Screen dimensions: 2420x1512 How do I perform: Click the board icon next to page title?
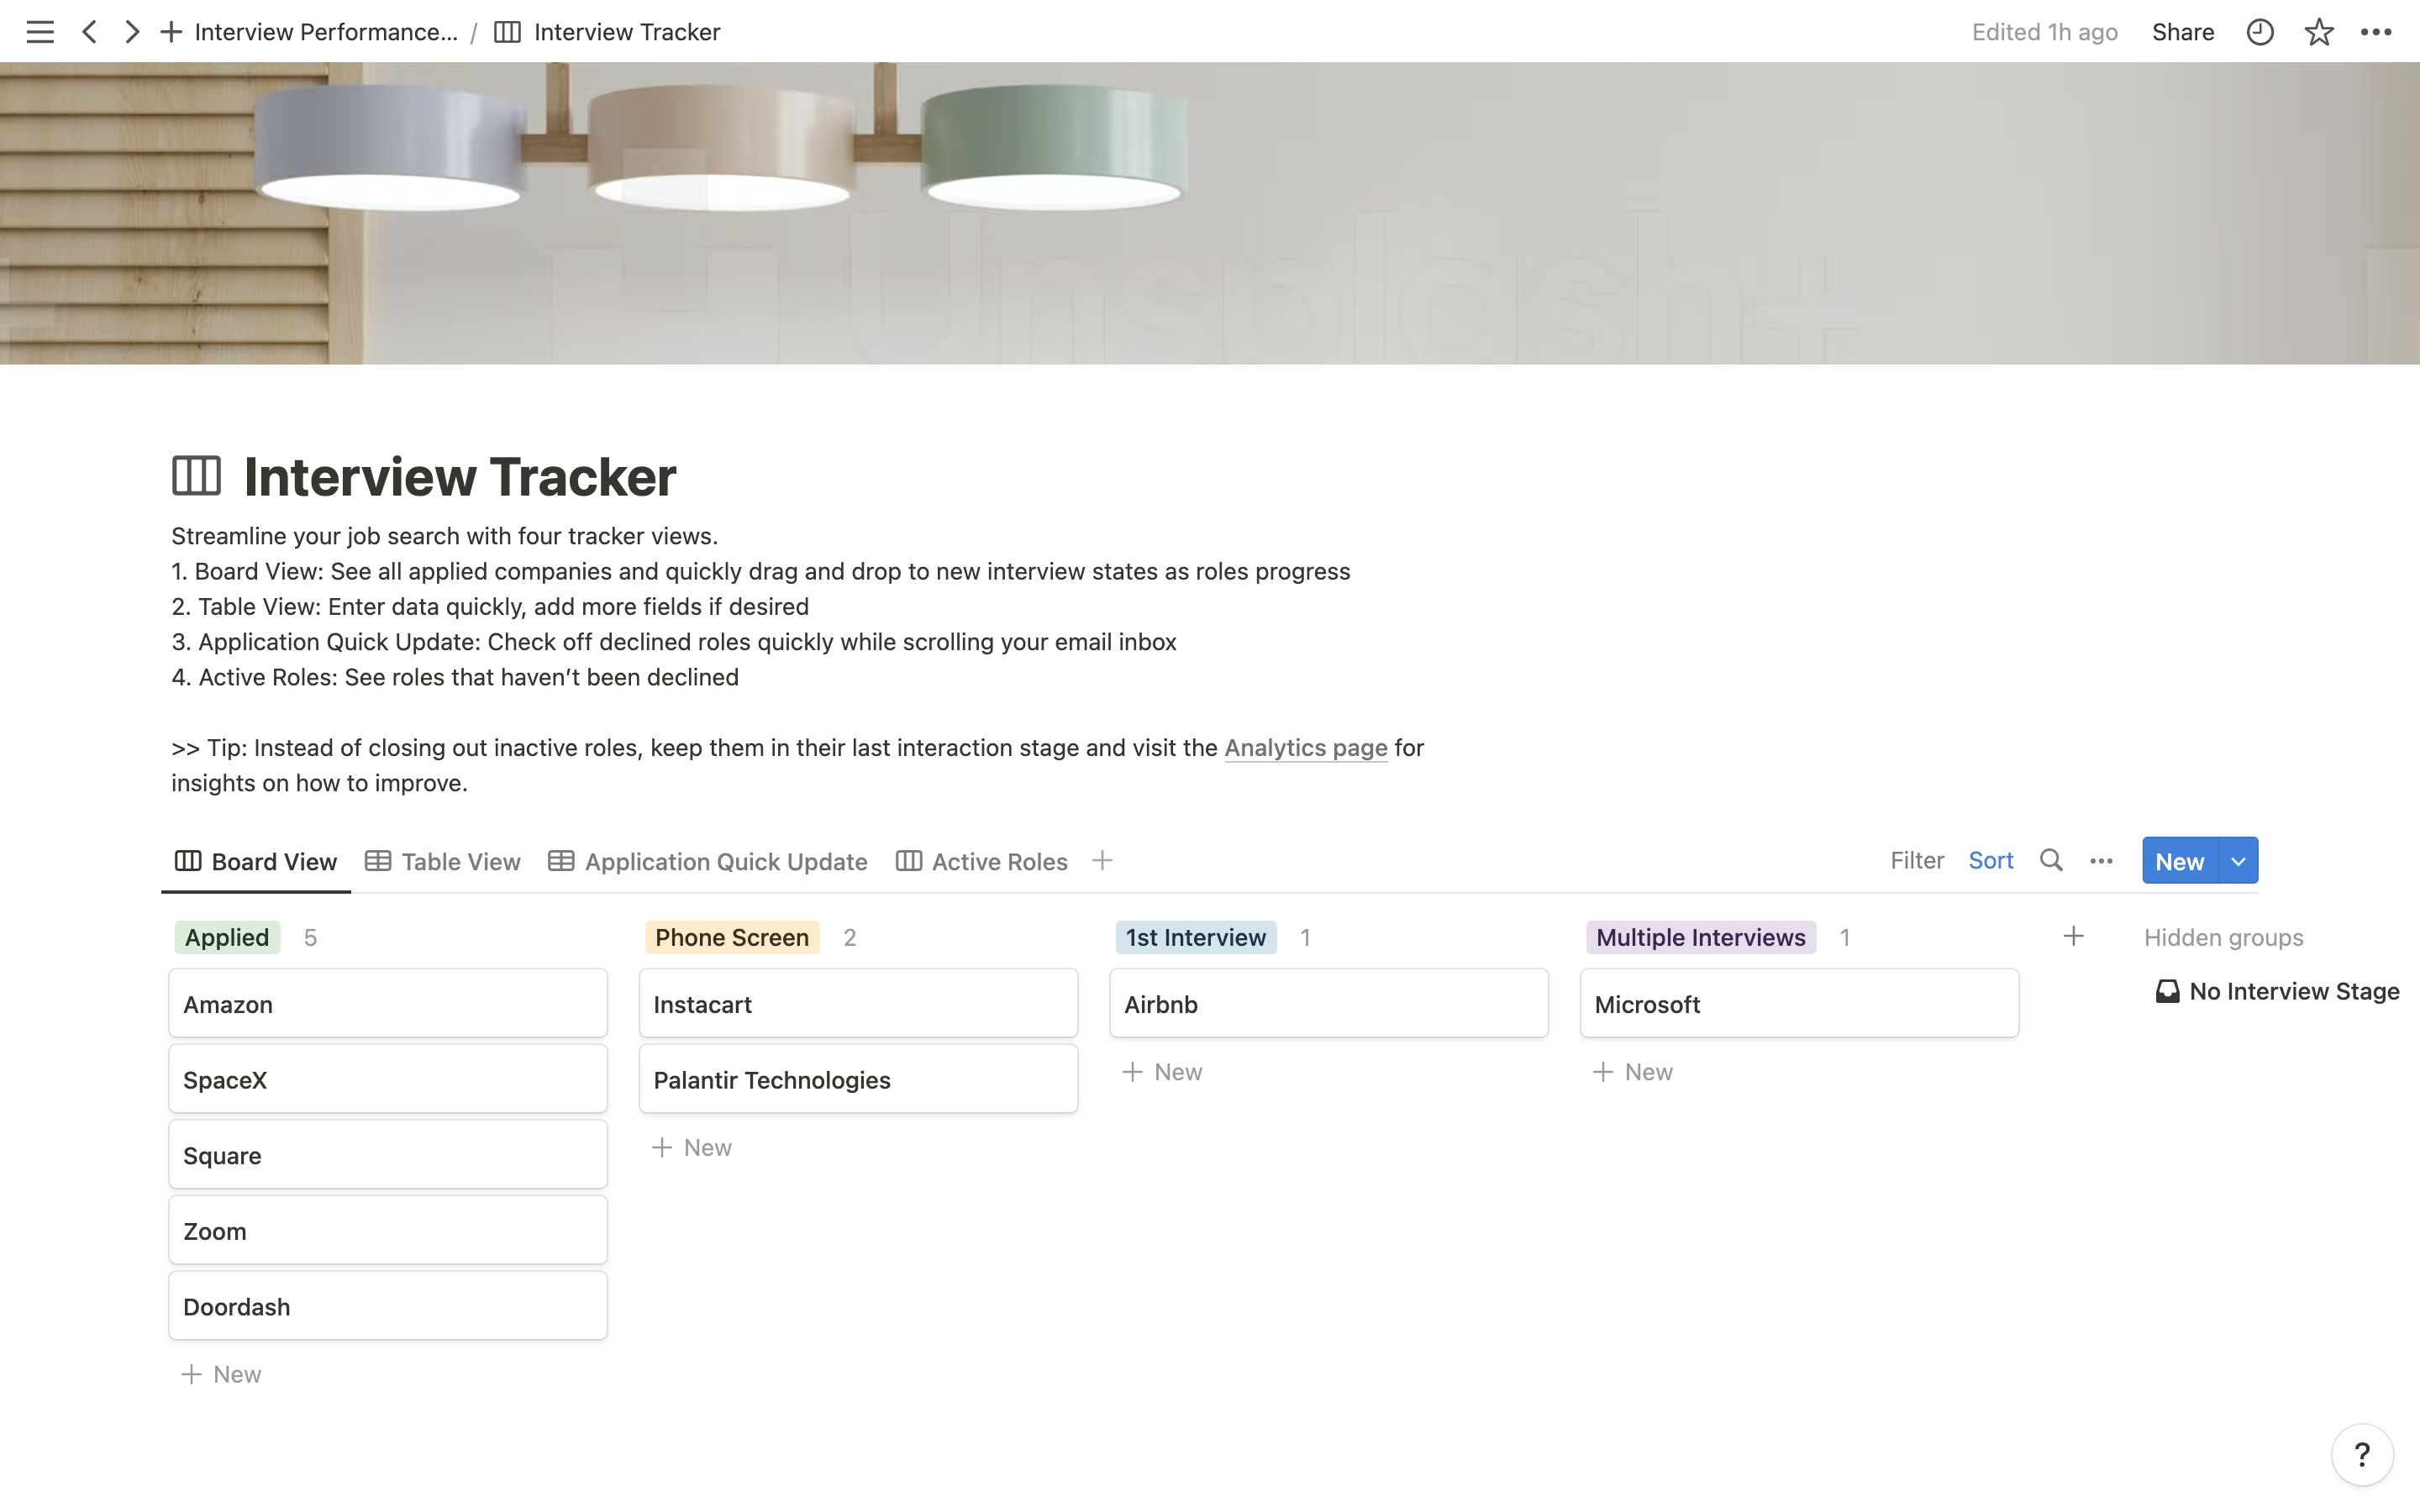click(196, 476)
